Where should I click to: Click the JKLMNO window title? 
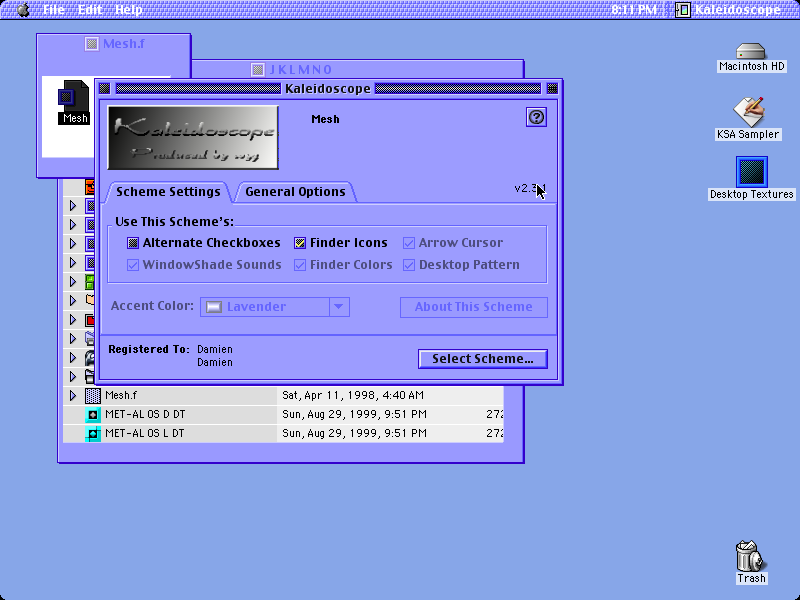[x=300, y=69]
